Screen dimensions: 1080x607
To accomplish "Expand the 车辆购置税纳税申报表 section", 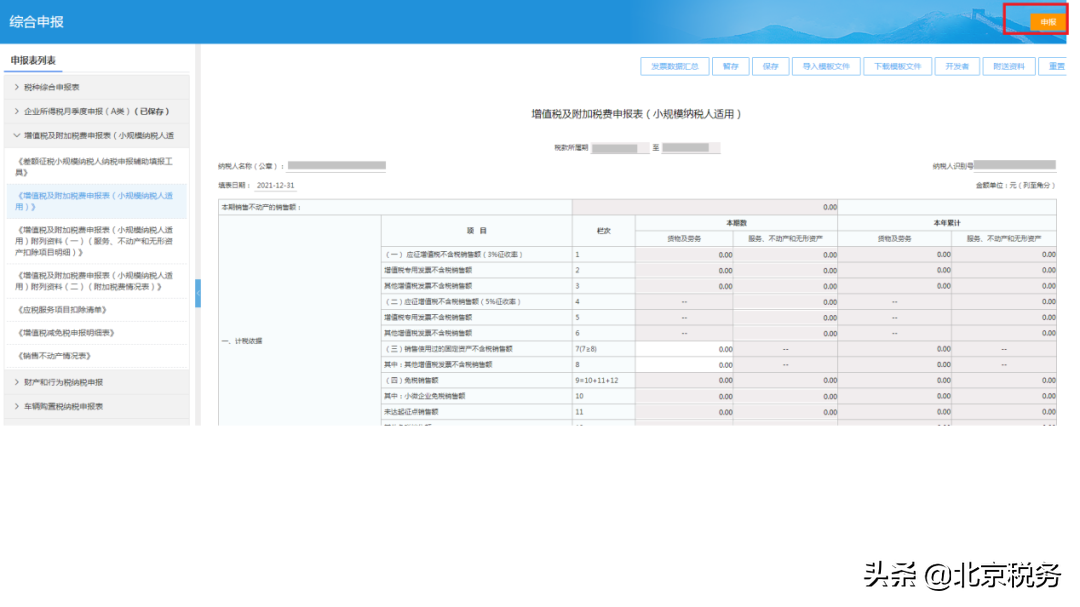I will (96, 407).
